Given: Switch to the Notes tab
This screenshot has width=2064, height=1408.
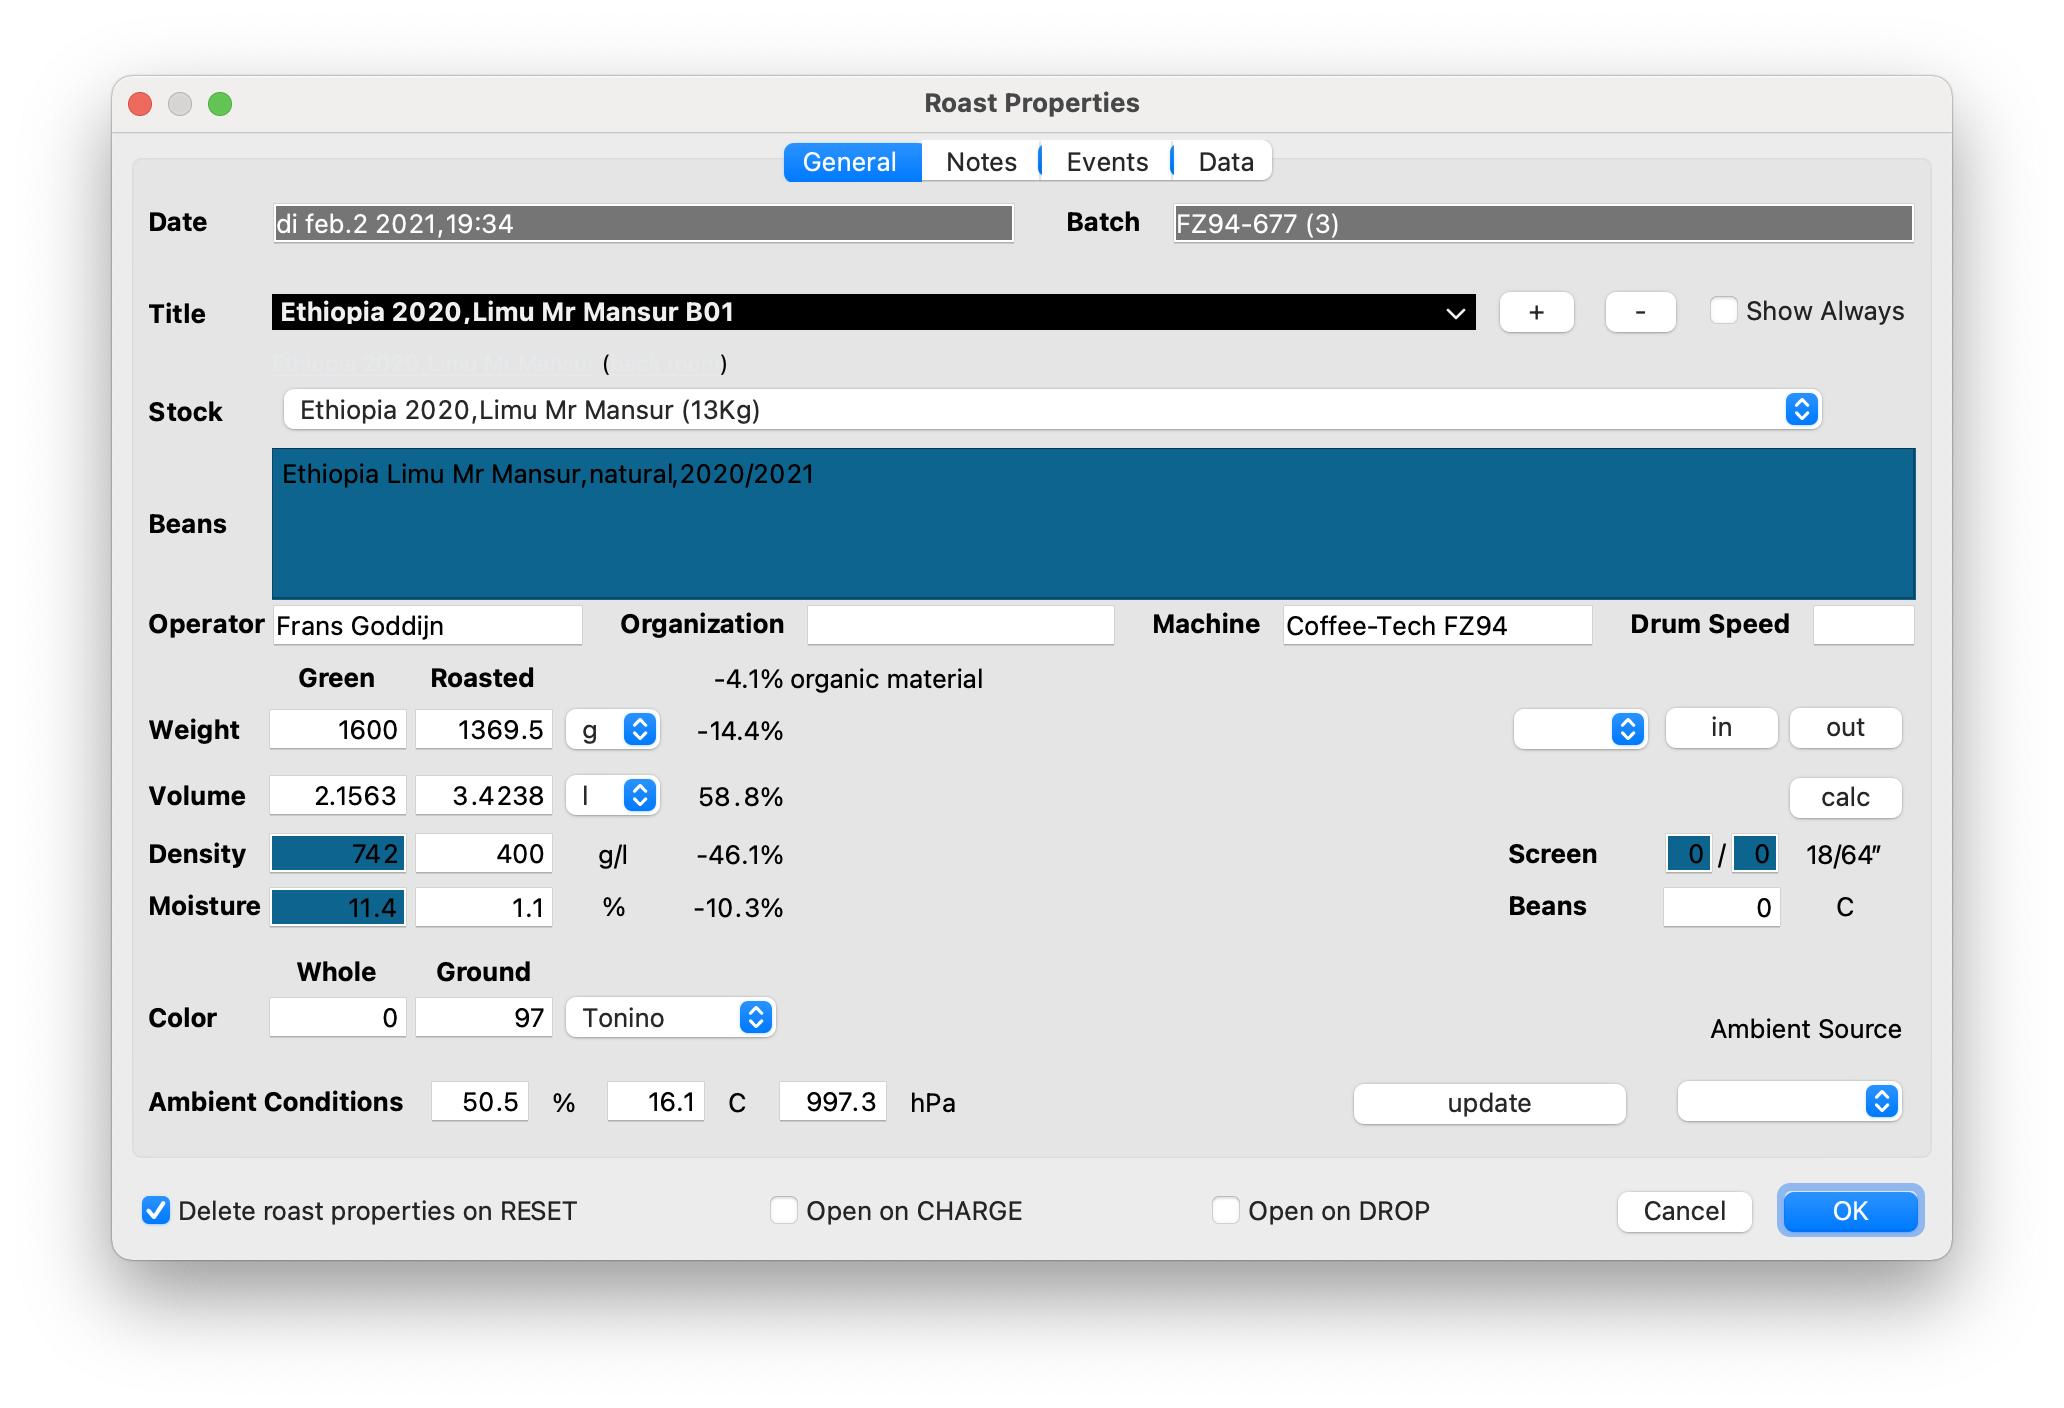Looking at the screenshot, I should click(980, 162).
